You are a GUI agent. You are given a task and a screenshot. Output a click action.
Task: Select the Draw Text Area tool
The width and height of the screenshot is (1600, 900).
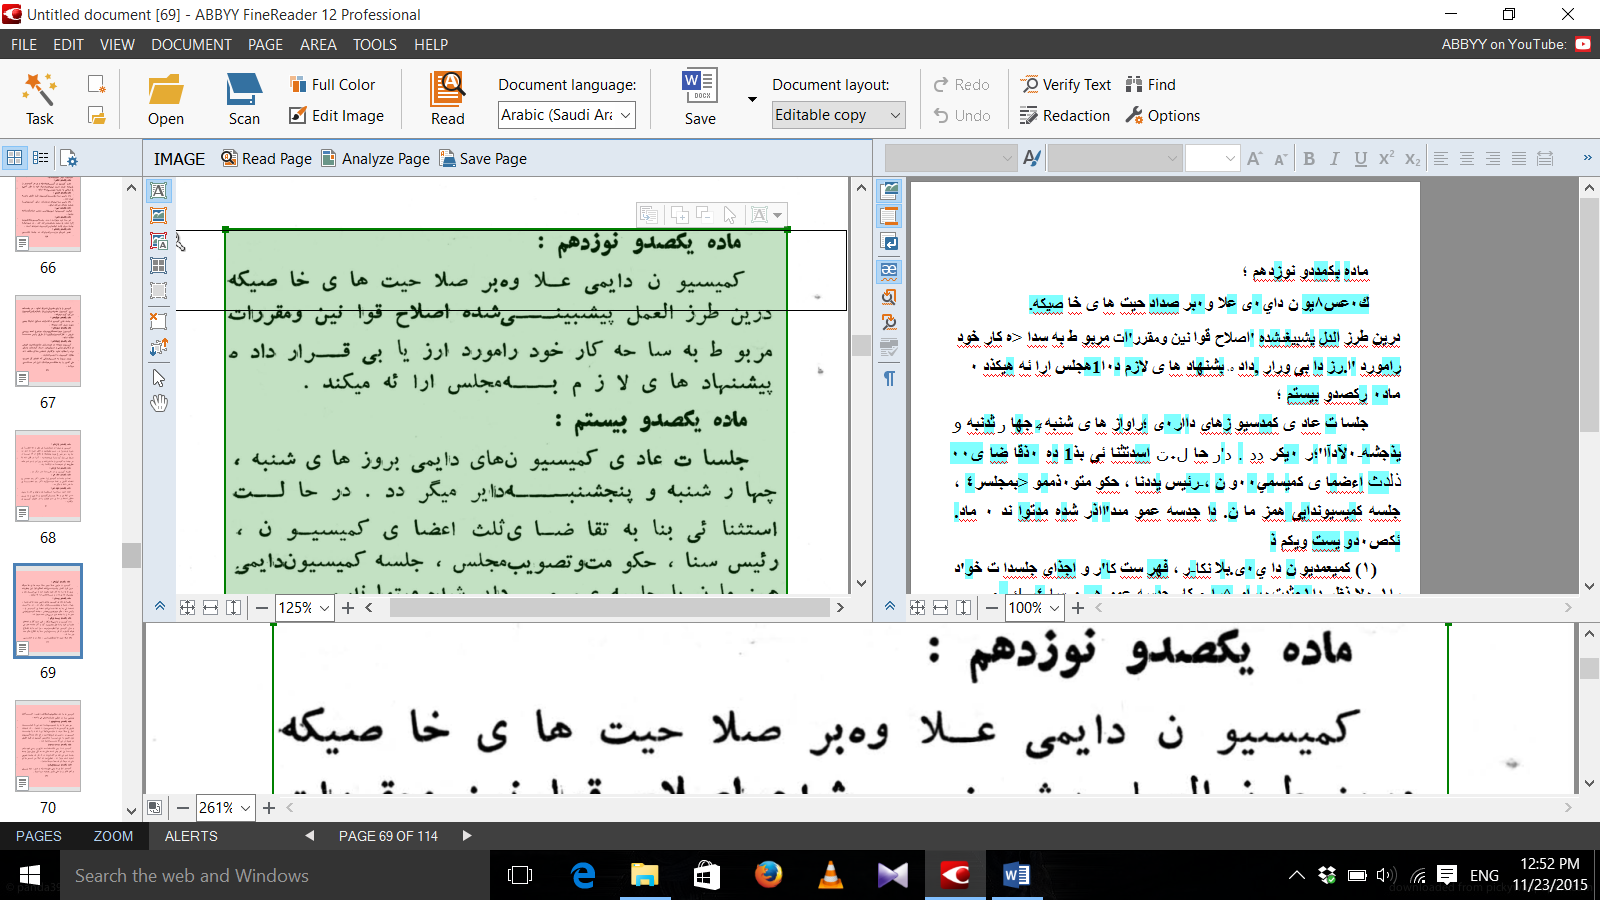pos(158,190)
